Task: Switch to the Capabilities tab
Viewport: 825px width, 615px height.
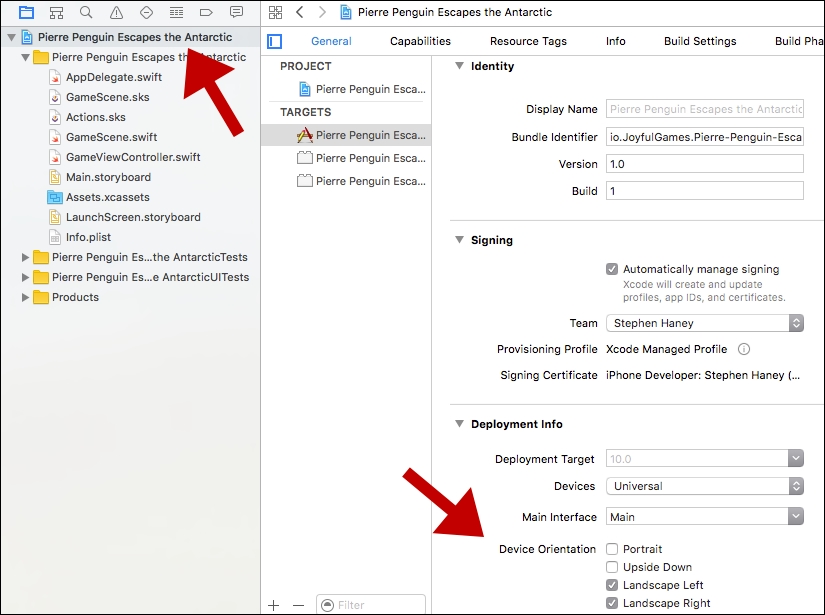Action: [420, 41]
